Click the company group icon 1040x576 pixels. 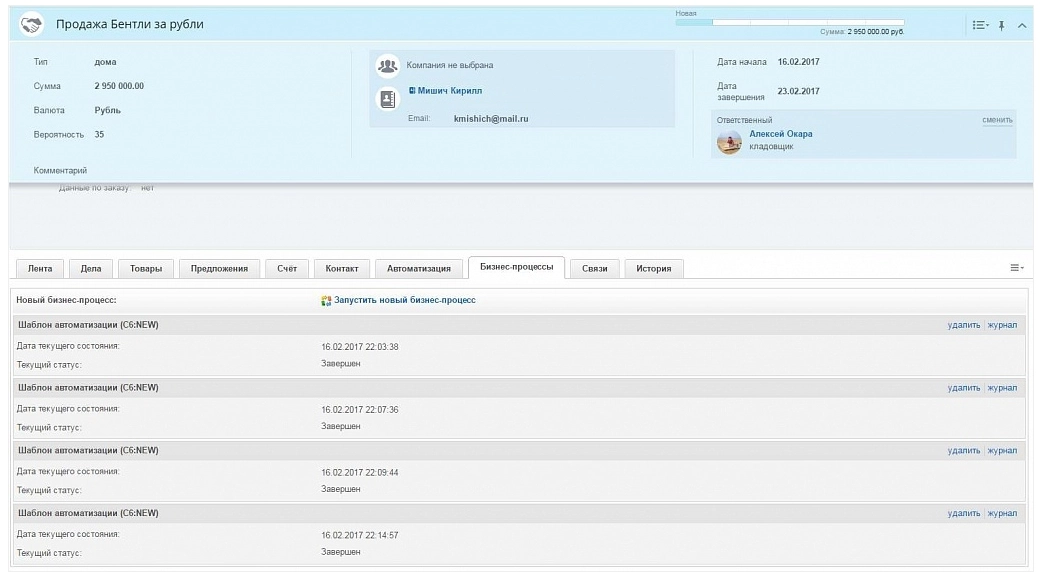tap(386, 66)
